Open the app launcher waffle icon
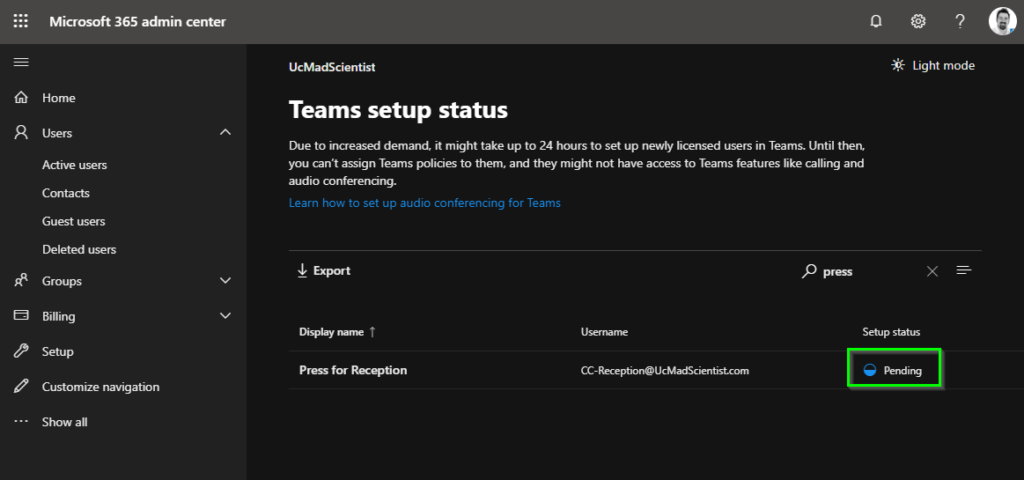 (21, 22)
